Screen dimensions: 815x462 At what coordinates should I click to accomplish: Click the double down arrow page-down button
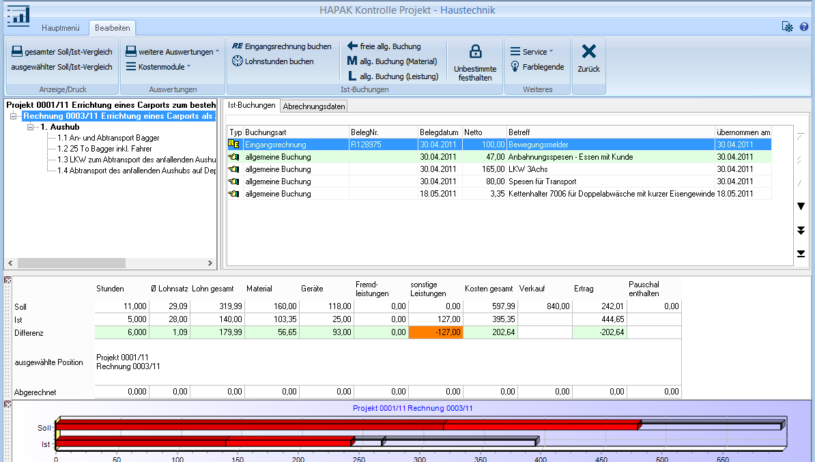coord(801,230)
